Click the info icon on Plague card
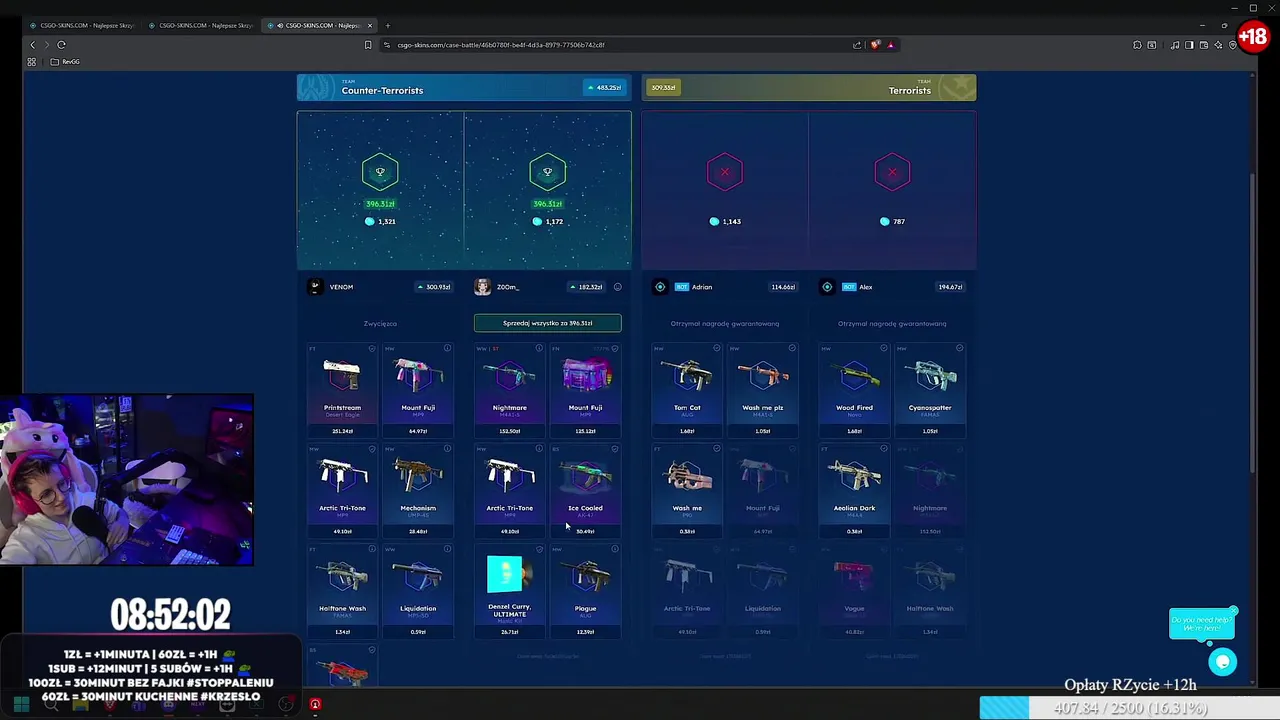Screen dimensions: 1280x720 click(615, 549)
